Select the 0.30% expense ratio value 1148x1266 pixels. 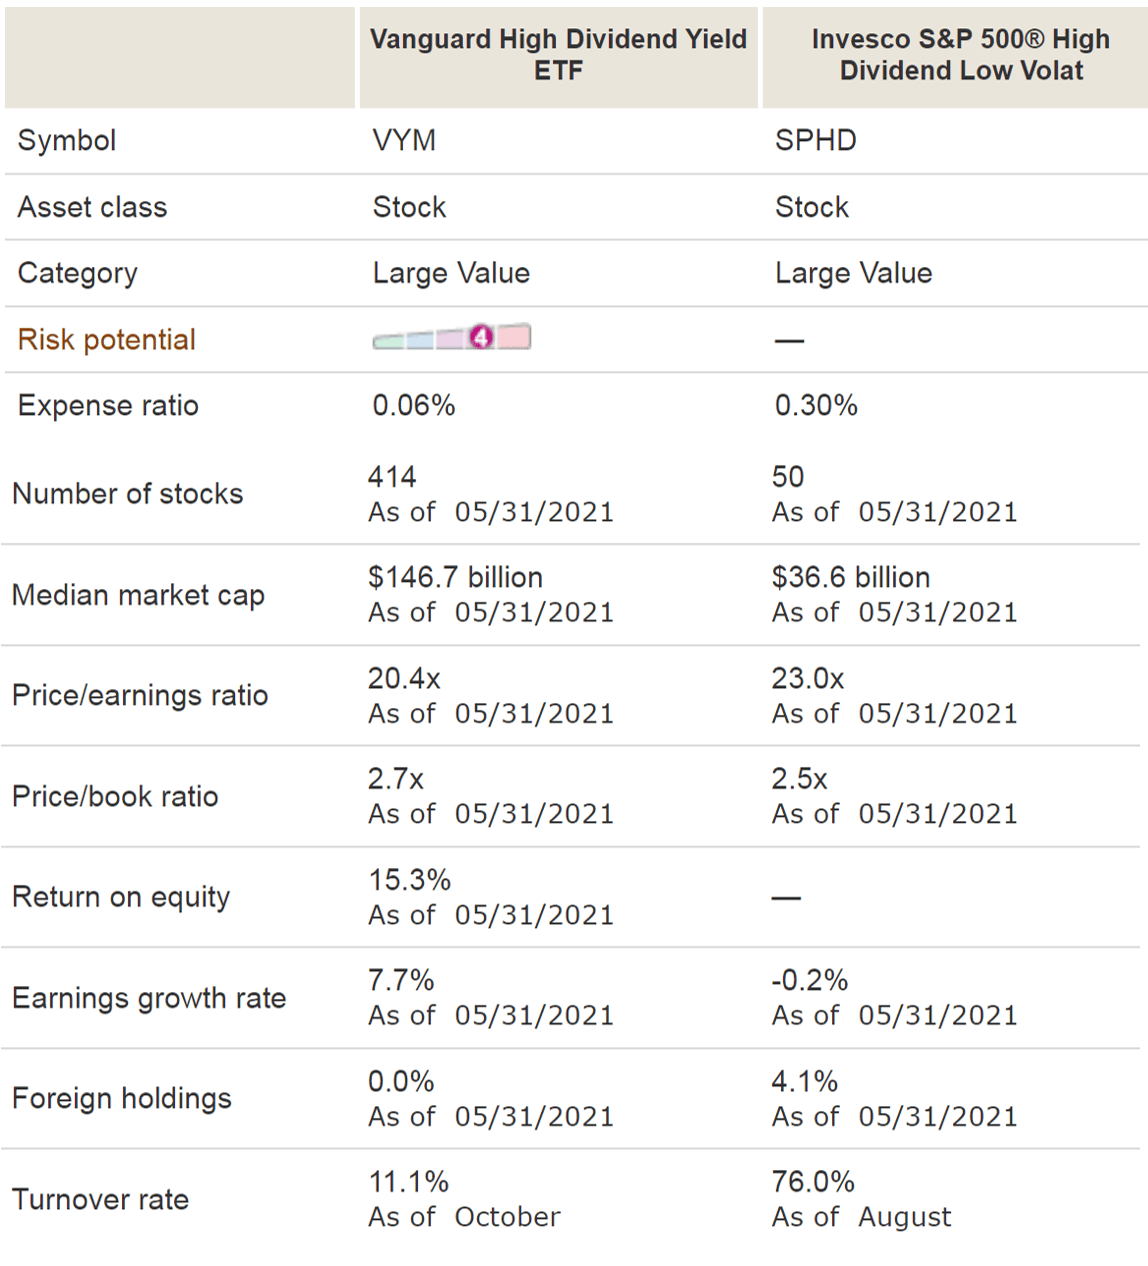pos(816,405)
